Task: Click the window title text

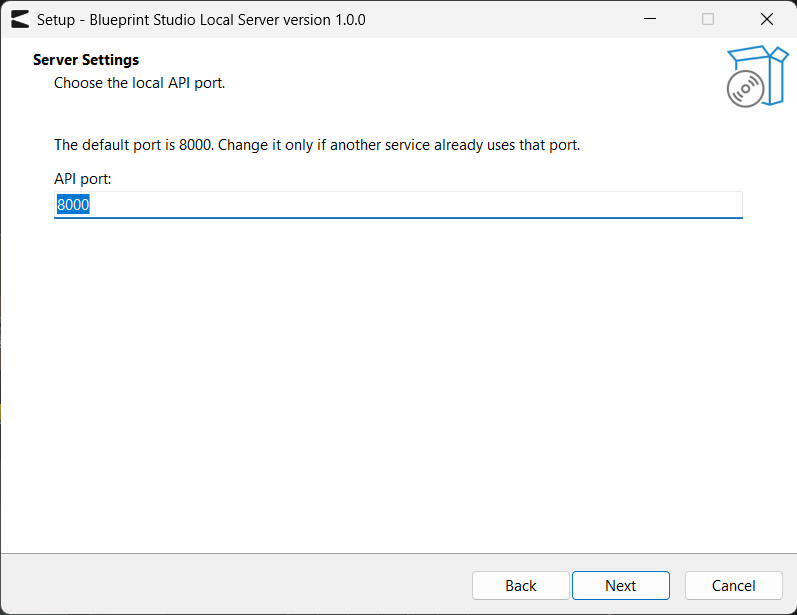Action: 201,20
